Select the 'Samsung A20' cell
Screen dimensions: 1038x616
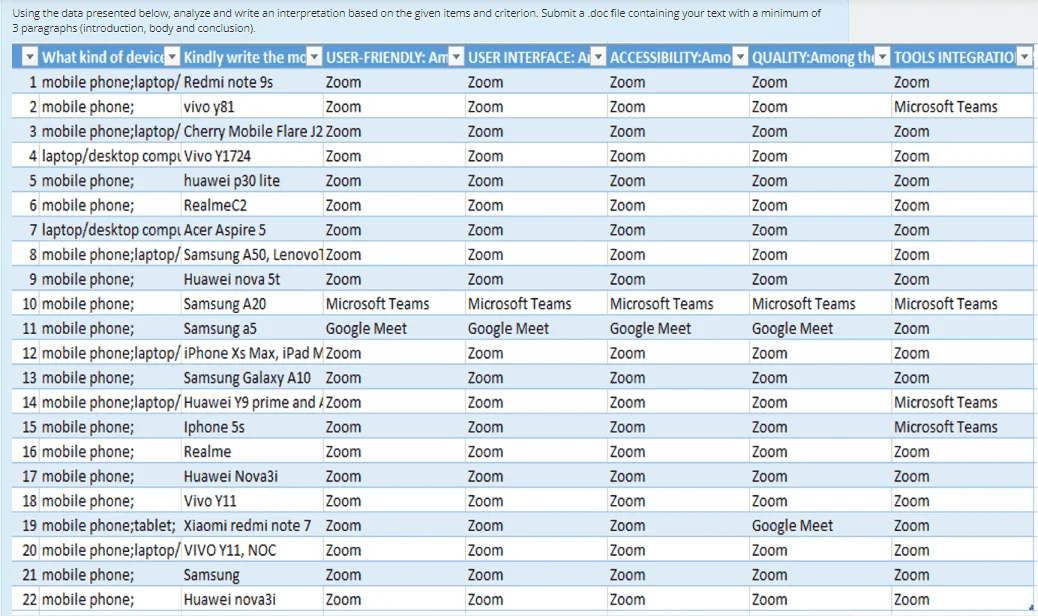click(x=252, y=304)
